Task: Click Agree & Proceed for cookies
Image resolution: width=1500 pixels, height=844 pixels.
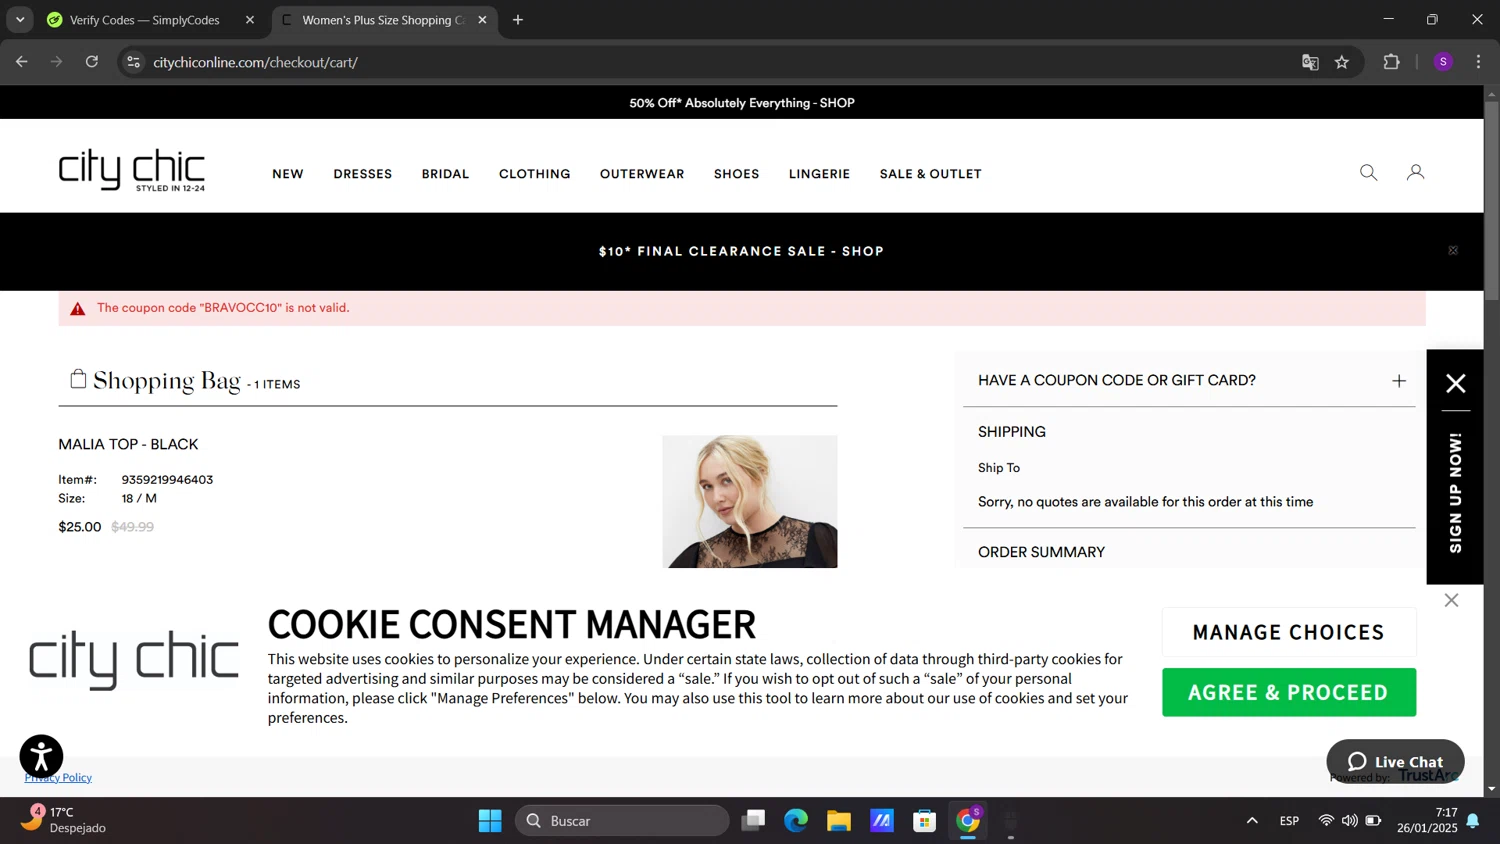Action: [x=1289, y=692]
